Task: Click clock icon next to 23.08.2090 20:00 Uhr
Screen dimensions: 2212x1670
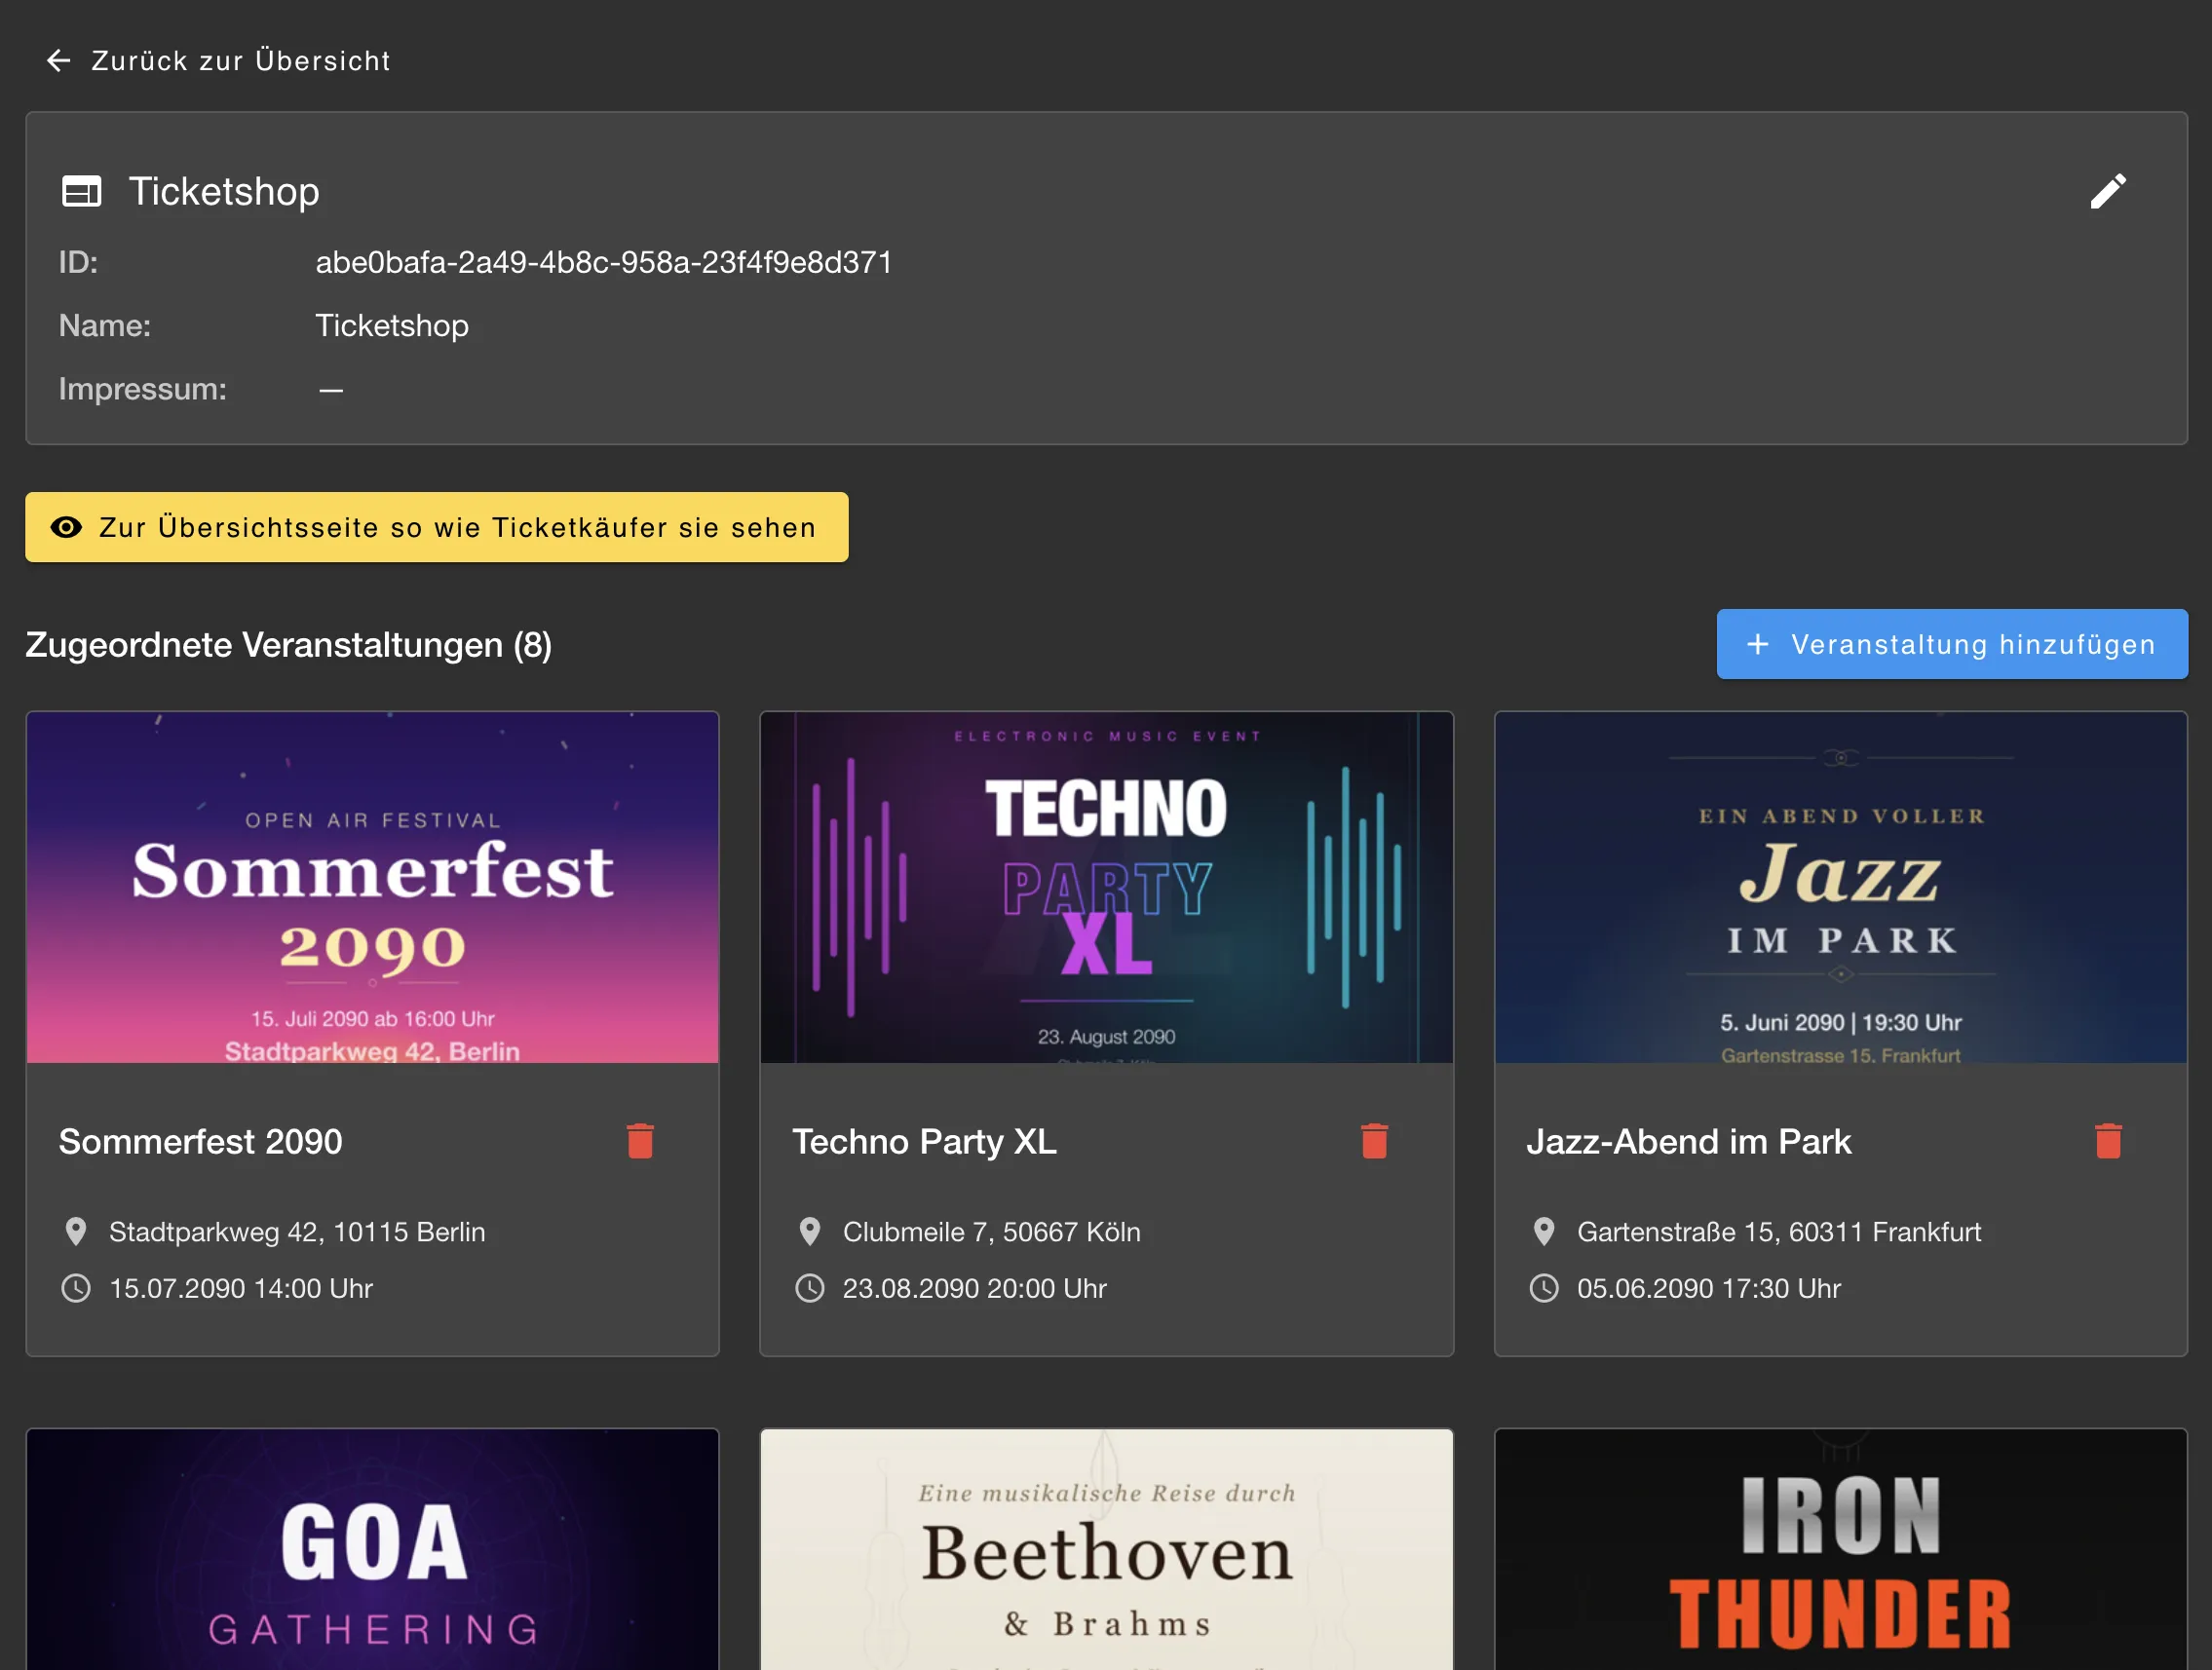Action: [809, 1288]
